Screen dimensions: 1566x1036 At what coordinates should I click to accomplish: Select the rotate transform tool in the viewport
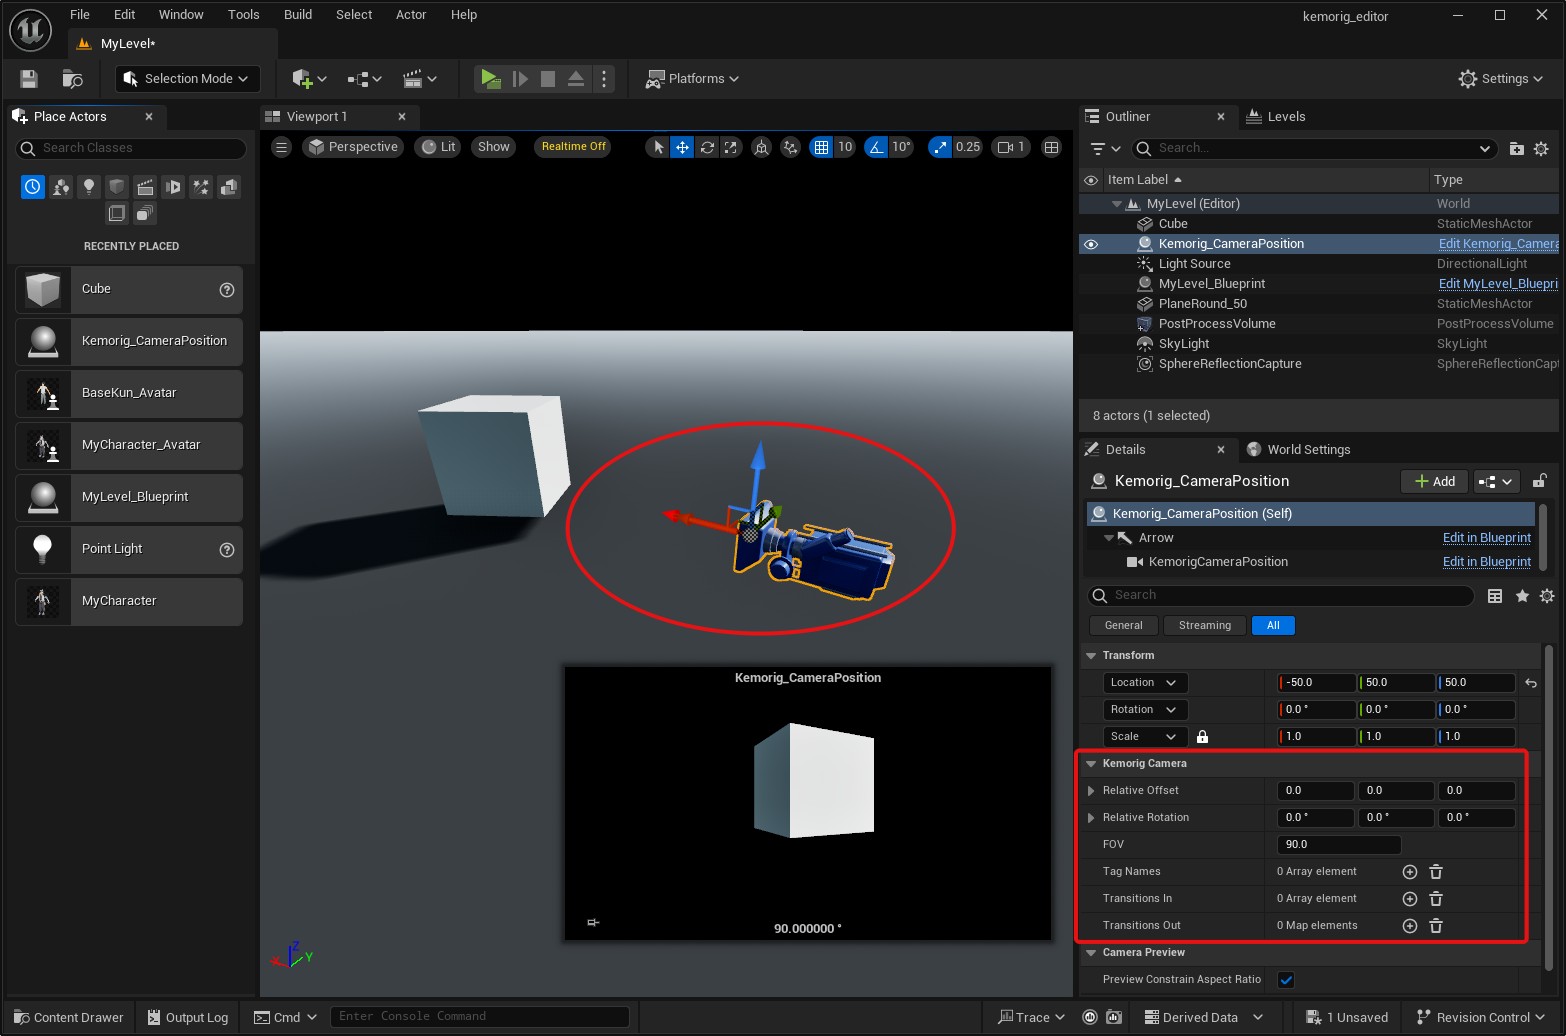coord(707,147)
